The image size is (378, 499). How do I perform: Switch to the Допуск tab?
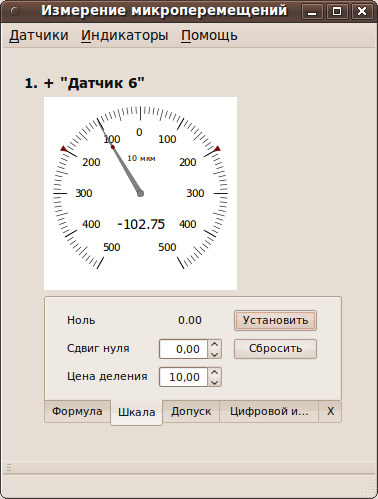(191, 411)
